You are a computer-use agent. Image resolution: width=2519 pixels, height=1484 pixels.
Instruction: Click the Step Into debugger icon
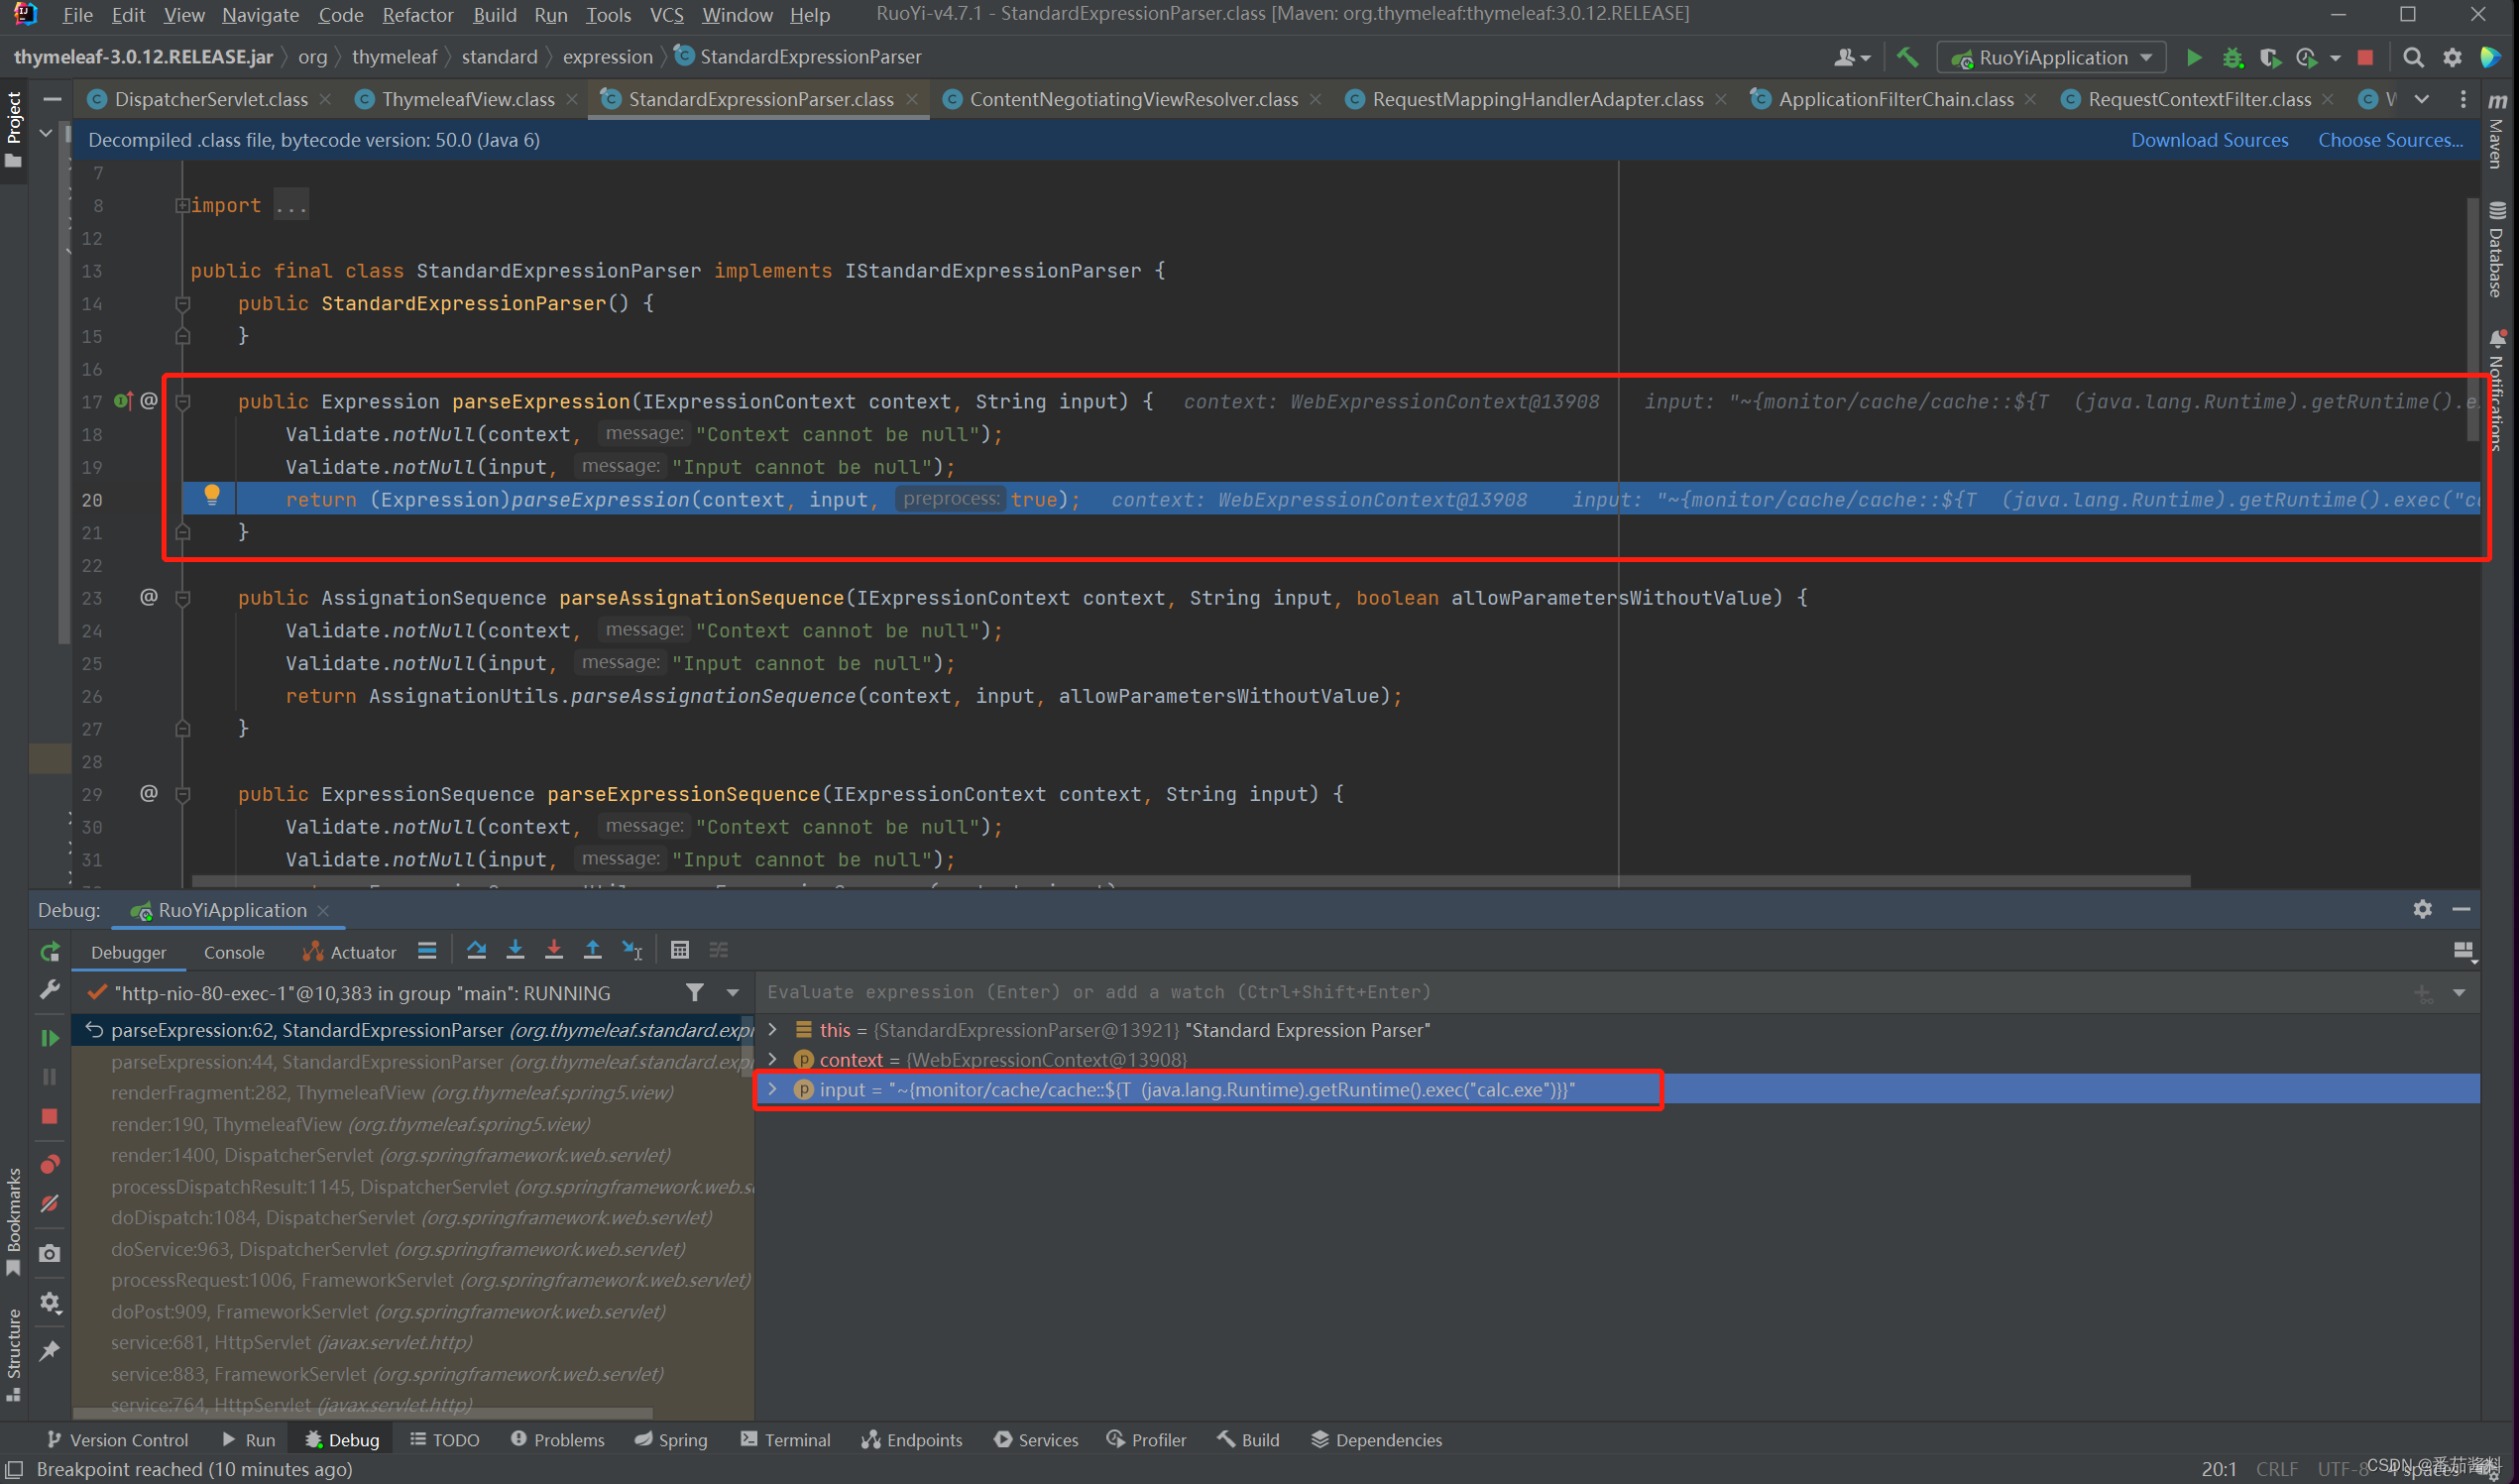(x=515, y=950)
